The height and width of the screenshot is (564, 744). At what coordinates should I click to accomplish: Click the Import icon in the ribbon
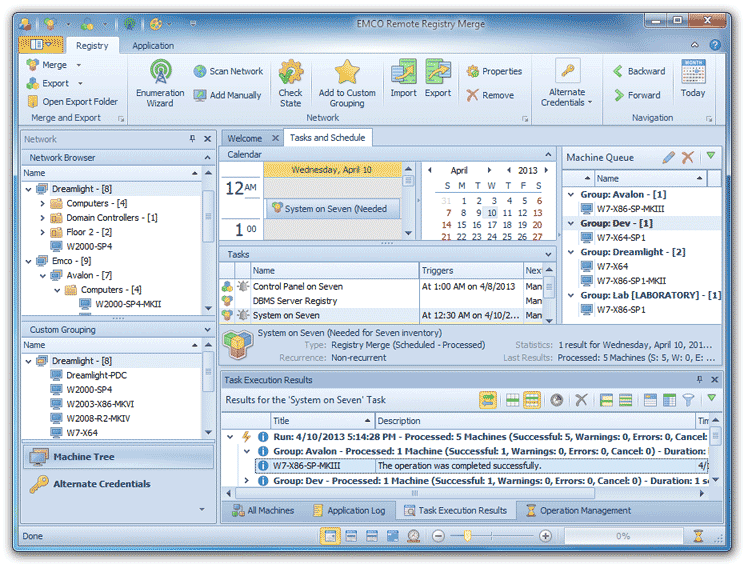click(x=404, y=73)
